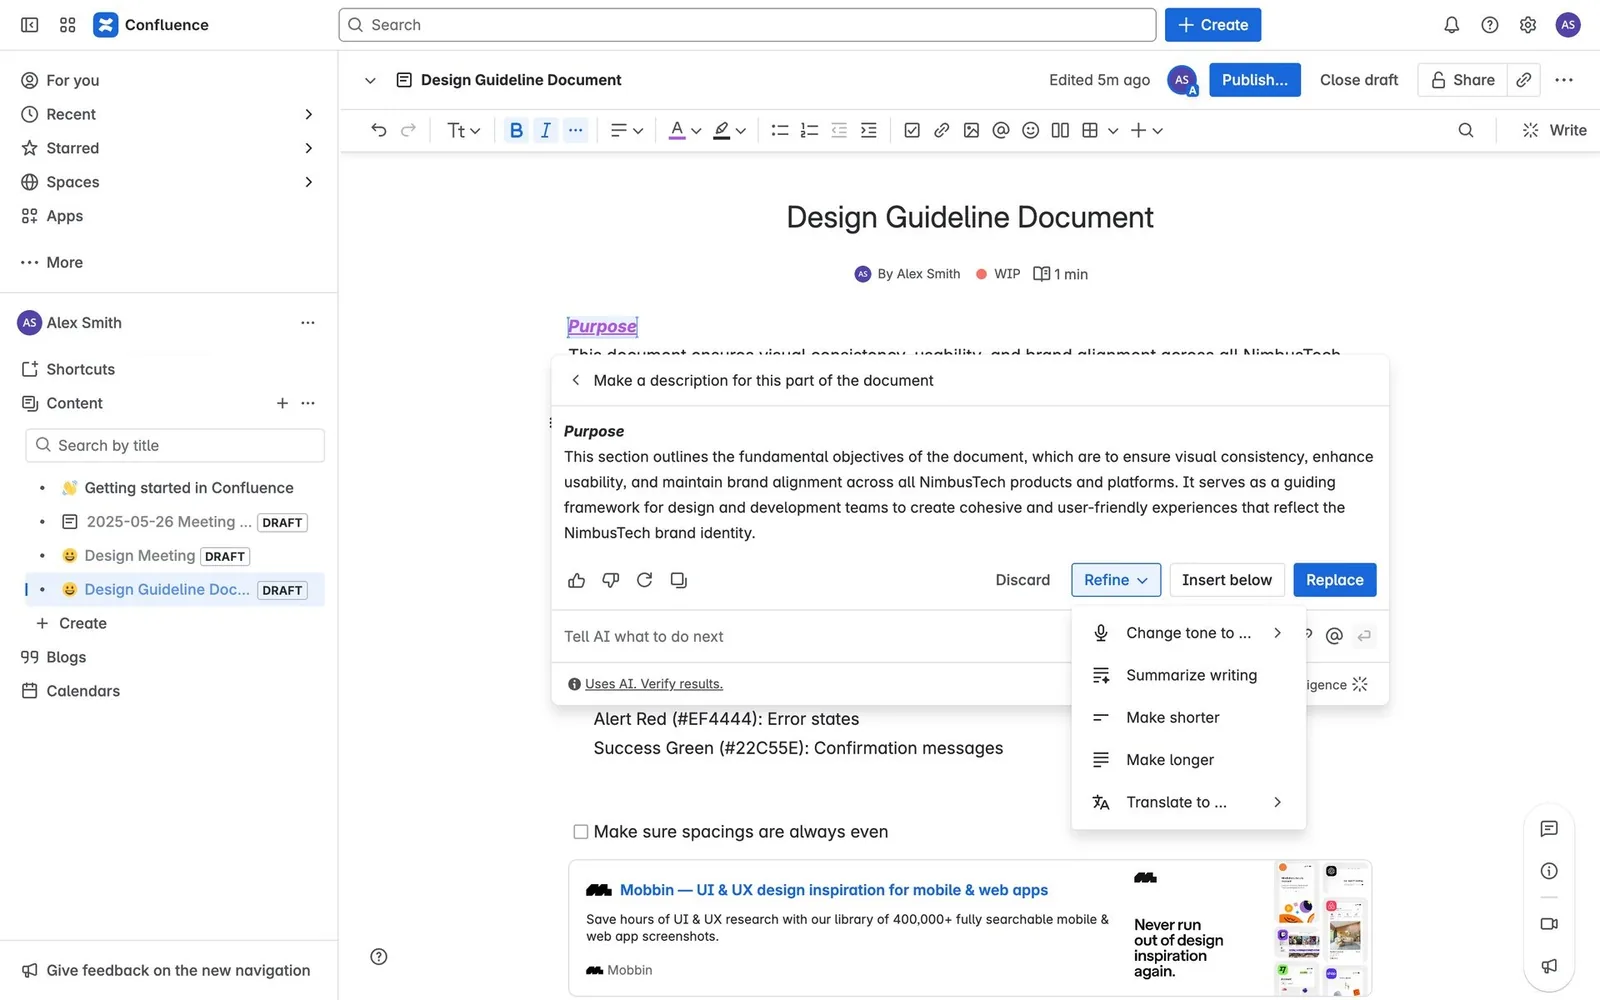Indent the current list item

tap(869, 130)
